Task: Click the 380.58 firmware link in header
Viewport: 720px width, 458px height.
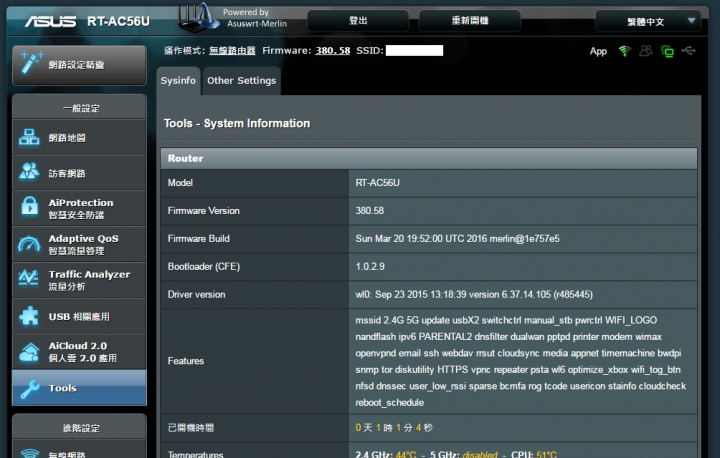Action: [332, 51]
